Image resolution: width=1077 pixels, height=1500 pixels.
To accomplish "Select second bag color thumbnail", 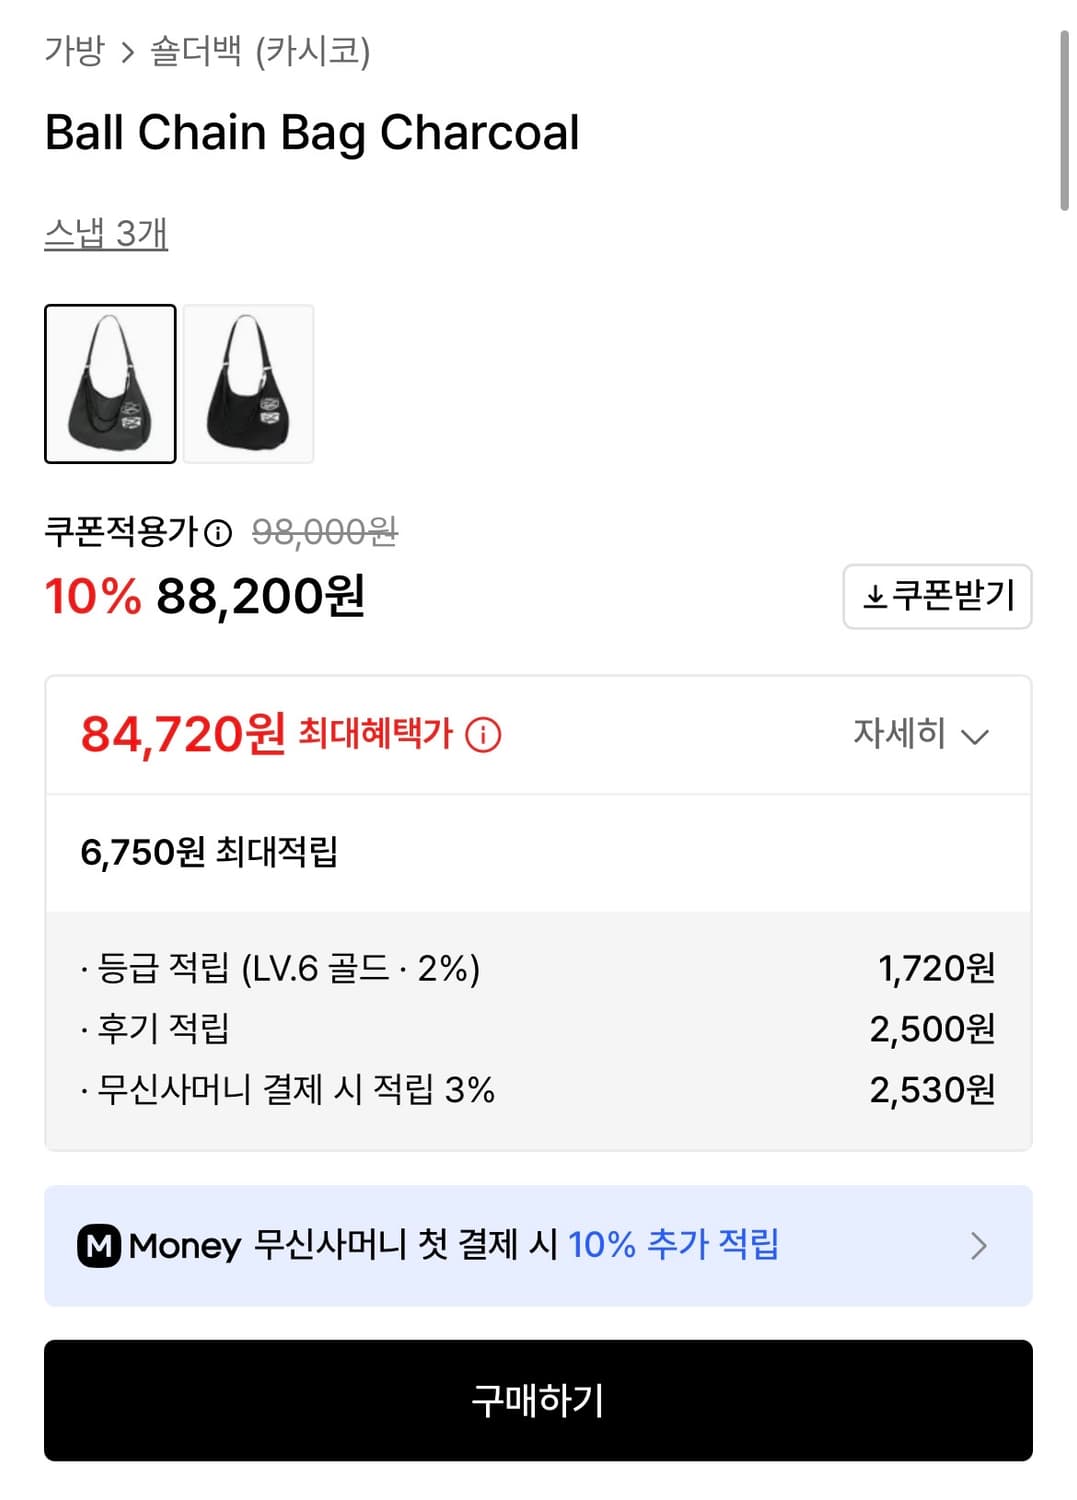I will (x=248, y=384).
